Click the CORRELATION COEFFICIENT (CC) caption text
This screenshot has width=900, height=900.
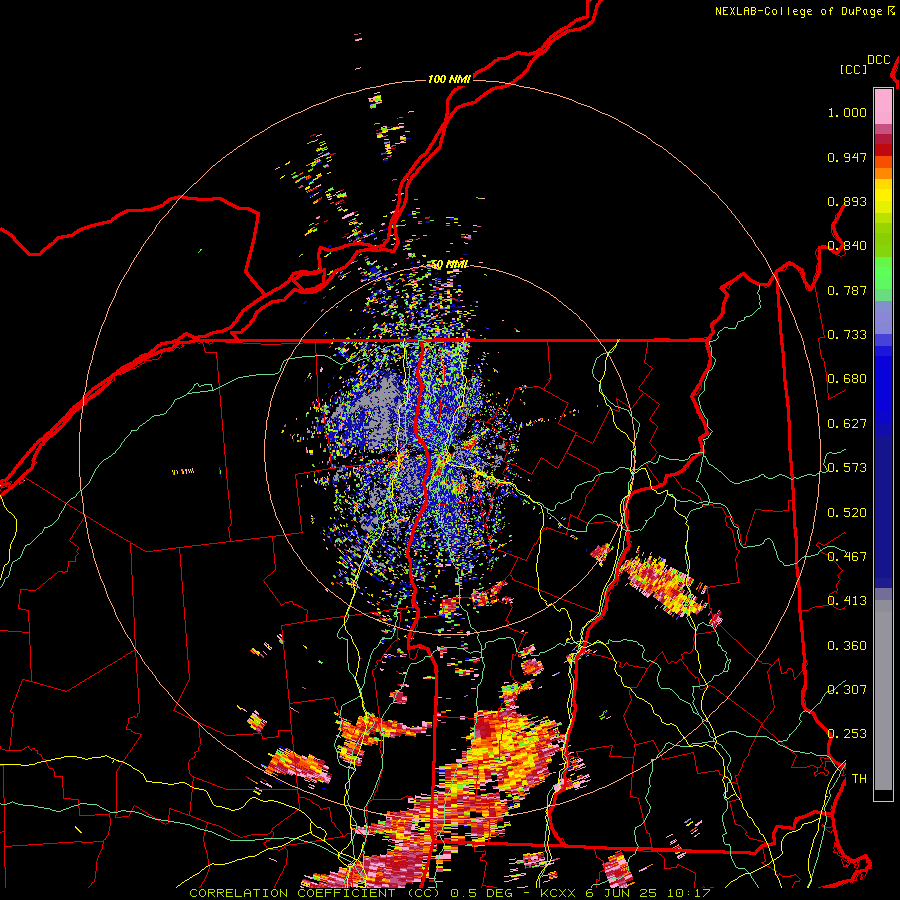315,893
